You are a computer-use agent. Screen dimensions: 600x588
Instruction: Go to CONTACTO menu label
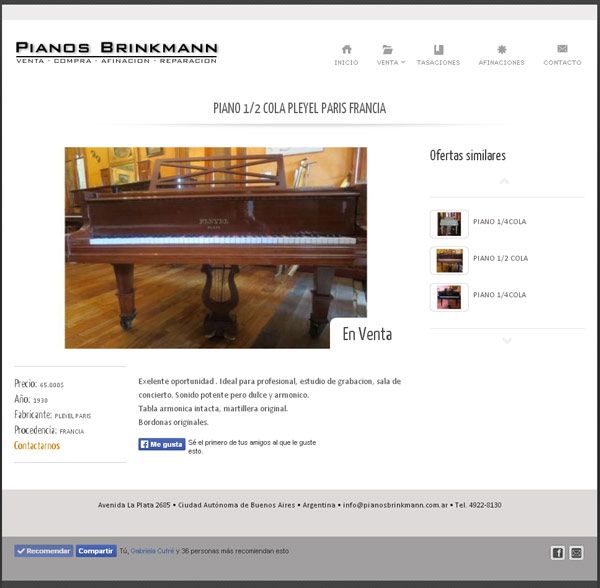(x=562, y=62)
